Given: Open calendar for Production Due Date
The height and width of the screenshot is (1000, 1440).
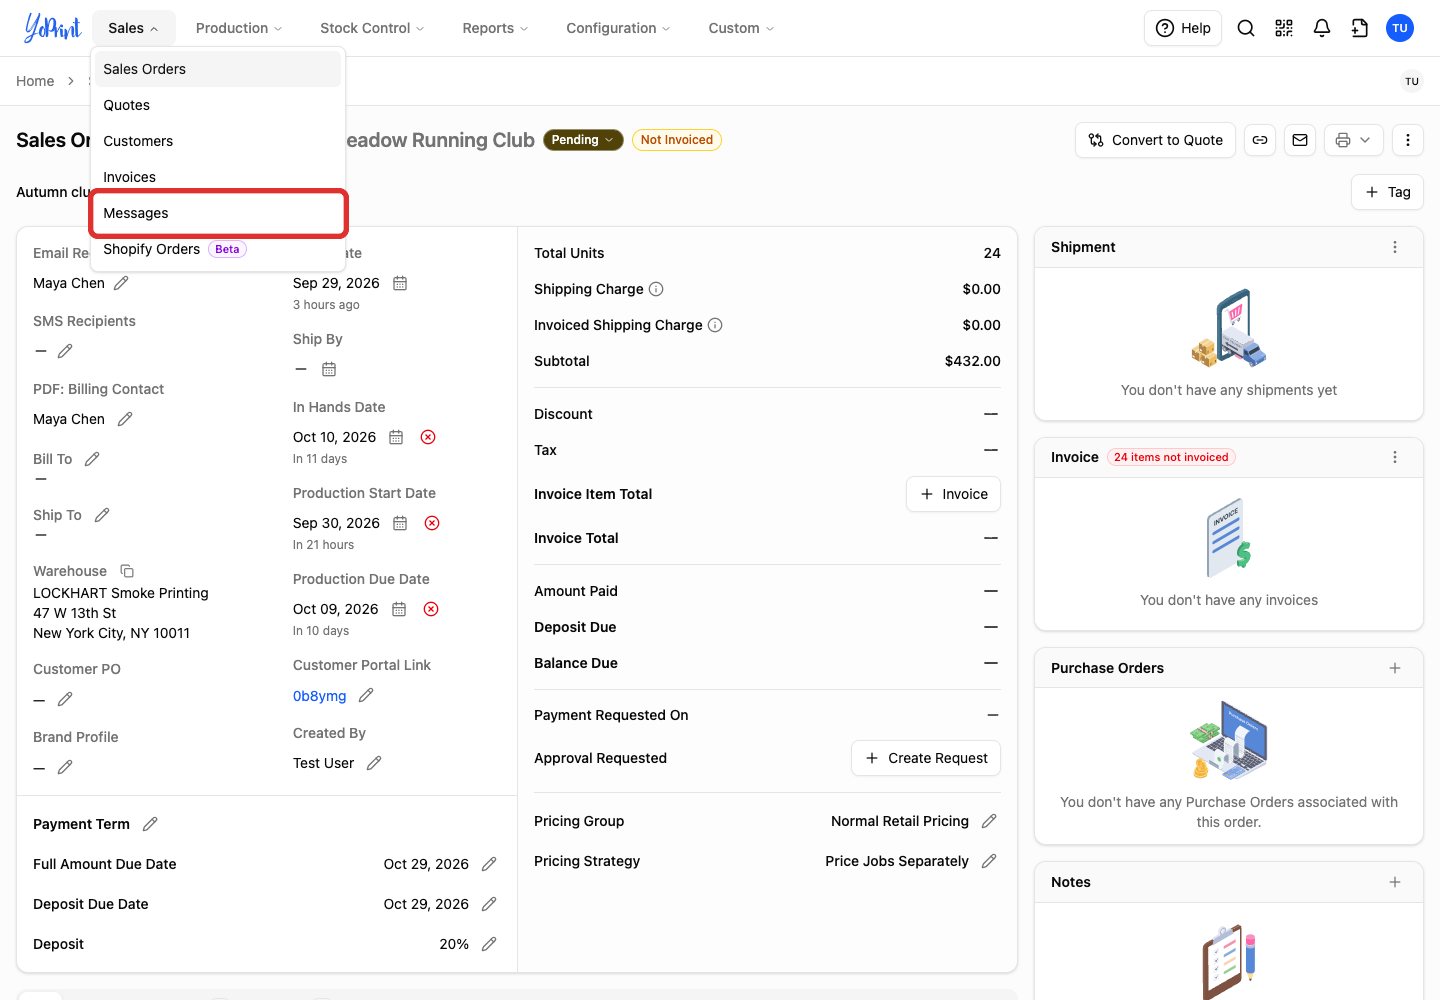Looking at the screenshot, I should [399, 609].
